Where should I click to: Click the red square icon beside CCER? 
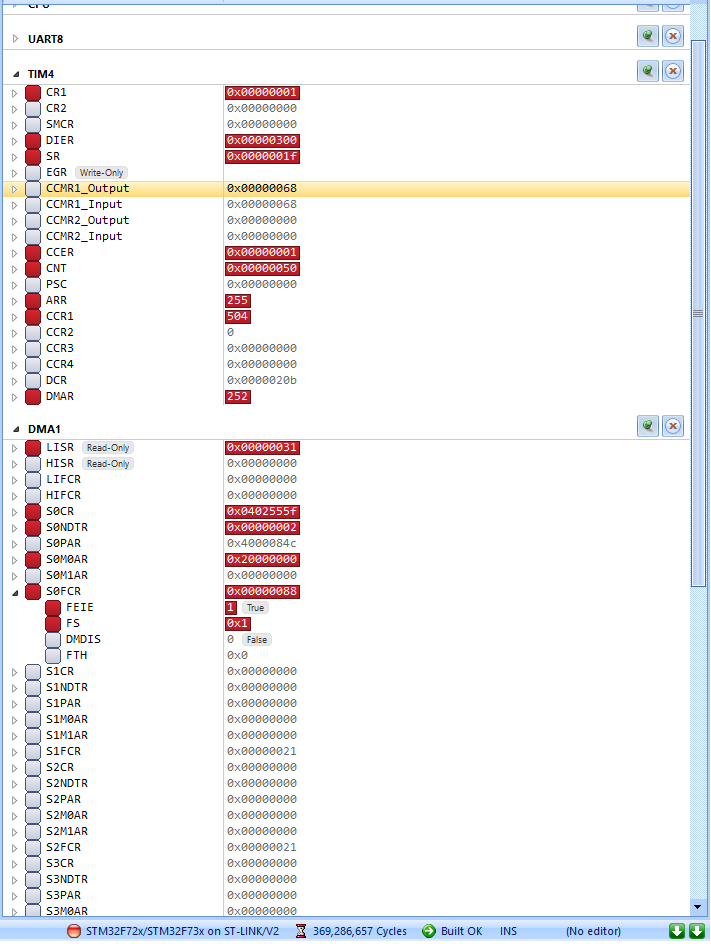tap(33, 253)
